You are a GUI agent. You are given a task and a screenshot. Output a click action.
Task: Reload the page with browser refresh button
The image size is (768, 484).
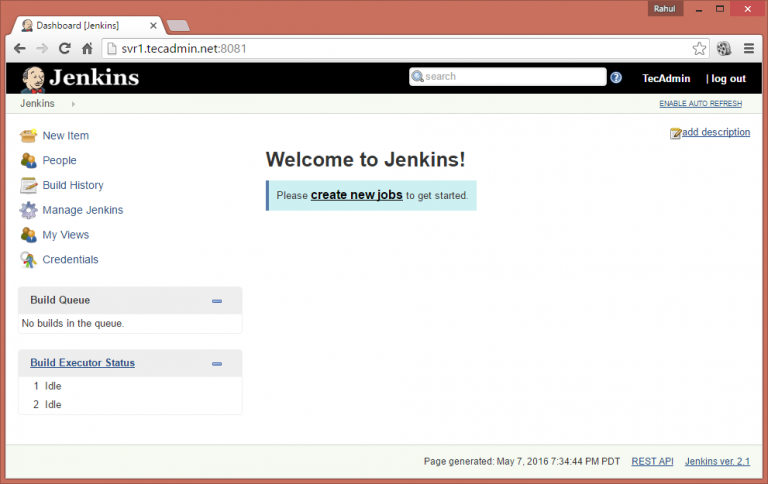(x=64, y=48)
